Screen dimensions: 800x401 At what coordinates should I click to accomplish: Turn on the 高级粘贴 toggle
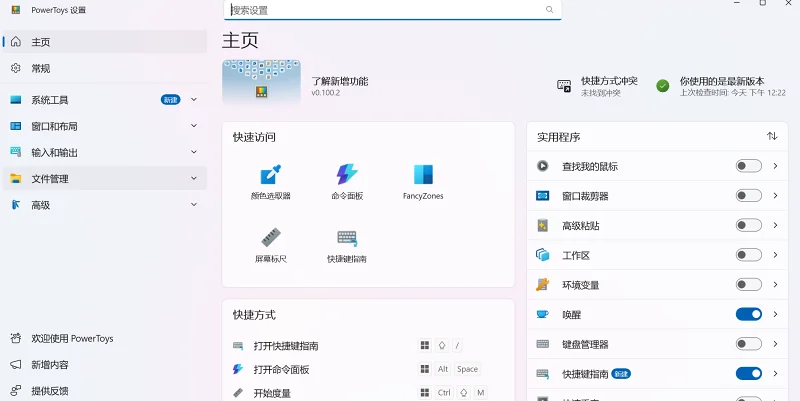click(x=748, y=225)
